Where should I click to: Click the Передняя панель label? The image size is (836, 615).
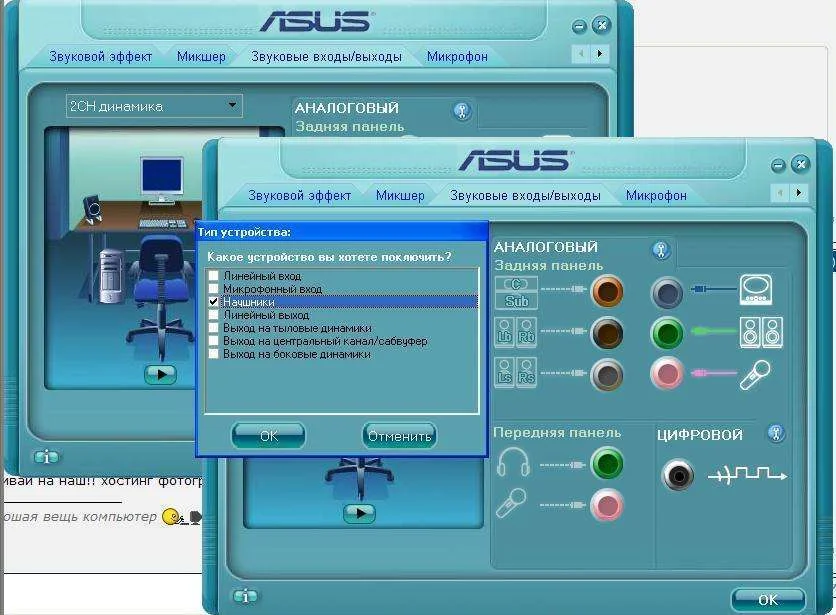[557, 433]
